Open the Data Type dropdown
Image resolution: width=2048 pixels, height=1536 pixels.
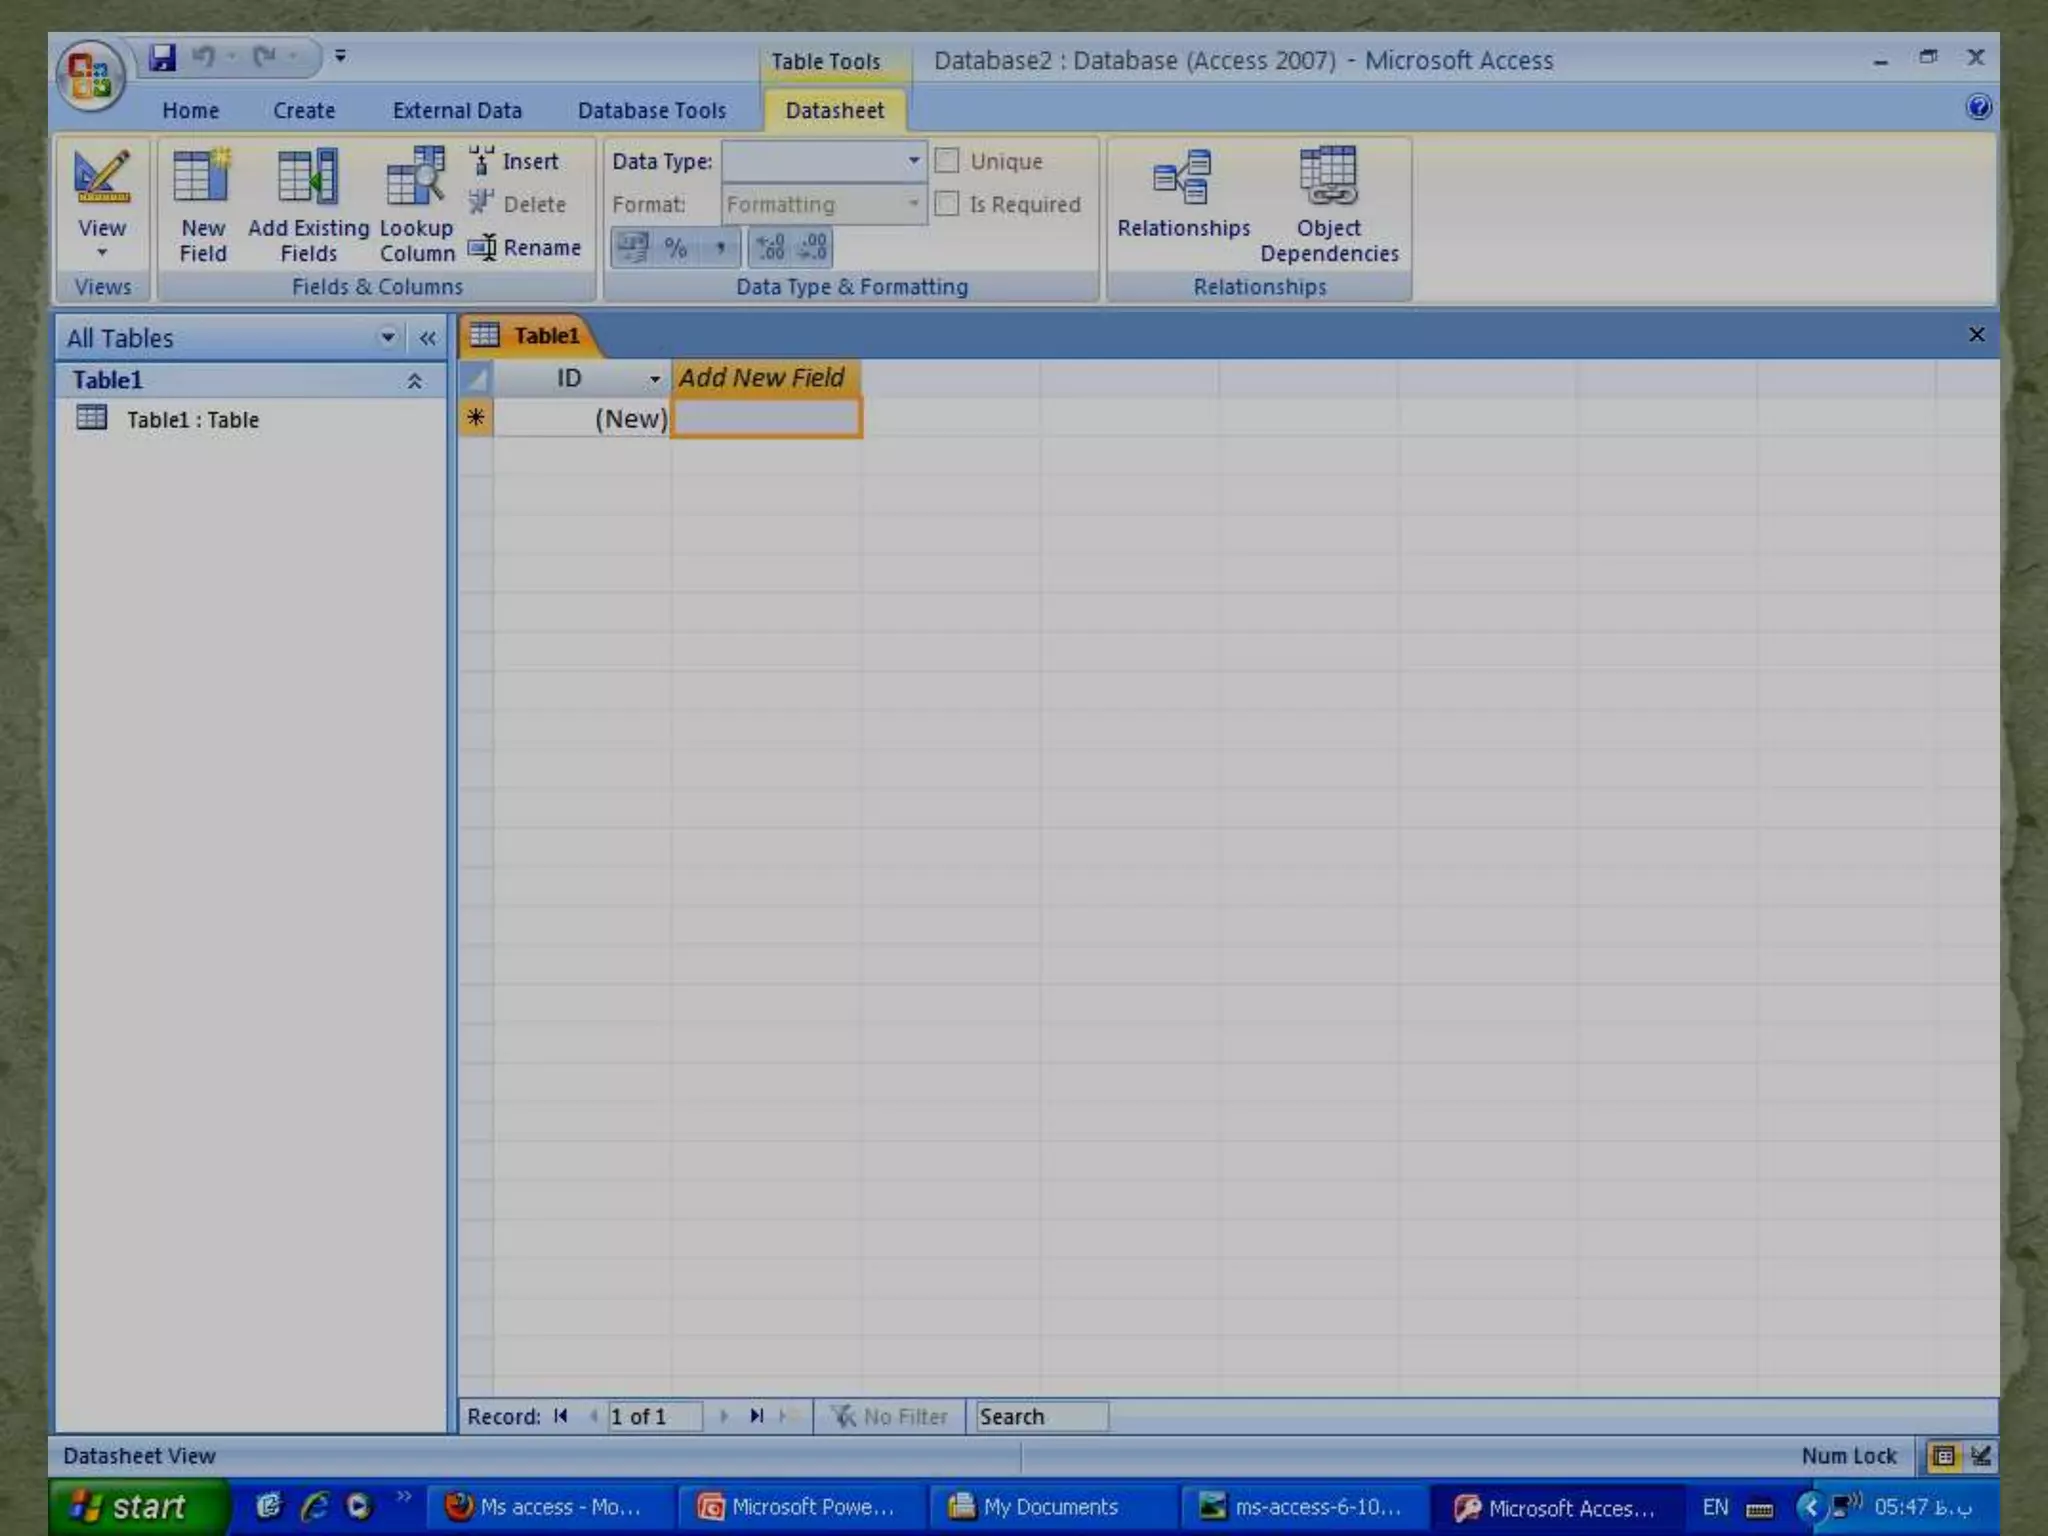point(913,161)
